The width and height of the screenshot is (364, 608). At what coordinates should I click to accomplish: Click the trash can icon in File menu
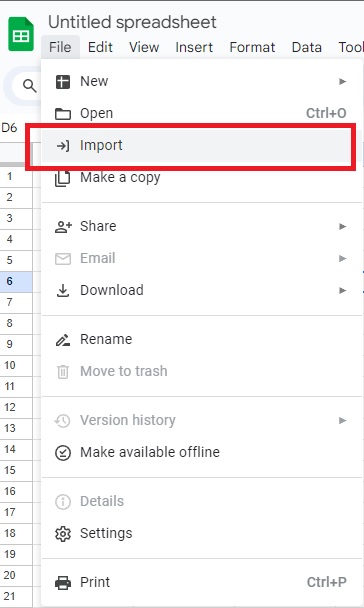63,372
